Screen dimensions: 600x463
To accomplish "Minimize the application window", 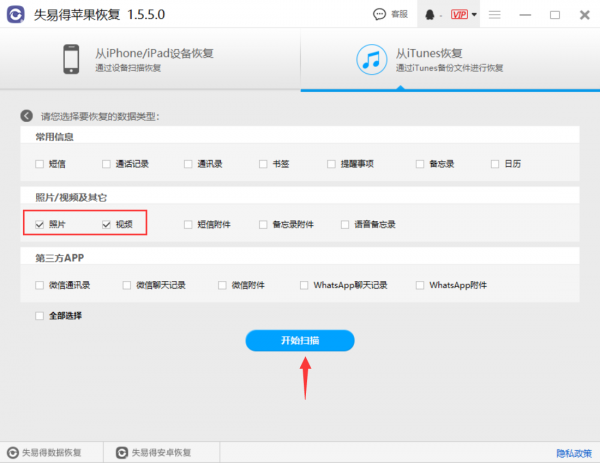I will (x=525, y=15).
